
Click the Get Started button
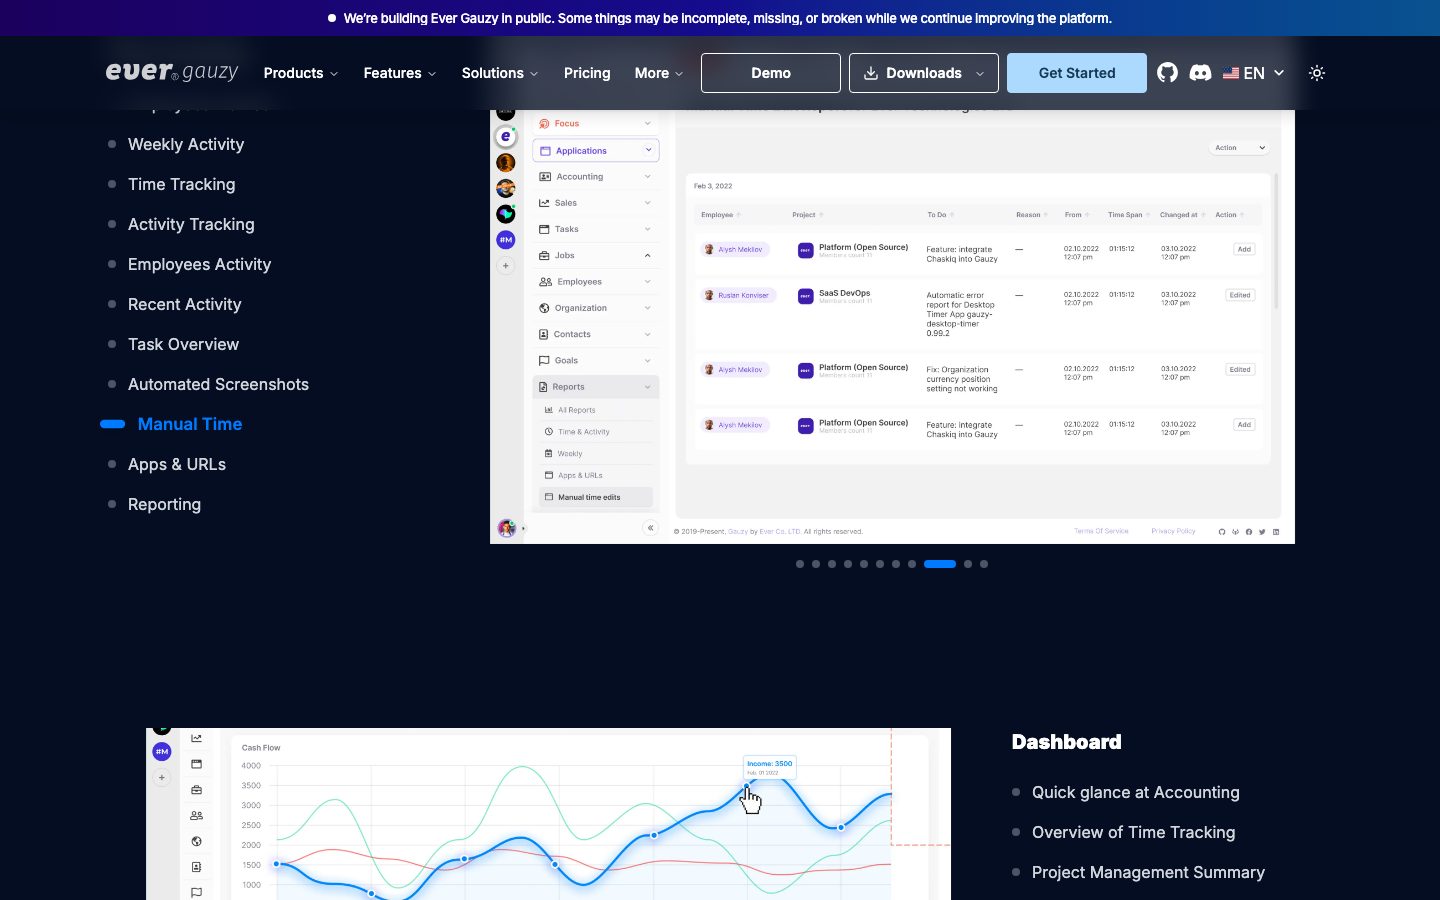pos(1077,73)
